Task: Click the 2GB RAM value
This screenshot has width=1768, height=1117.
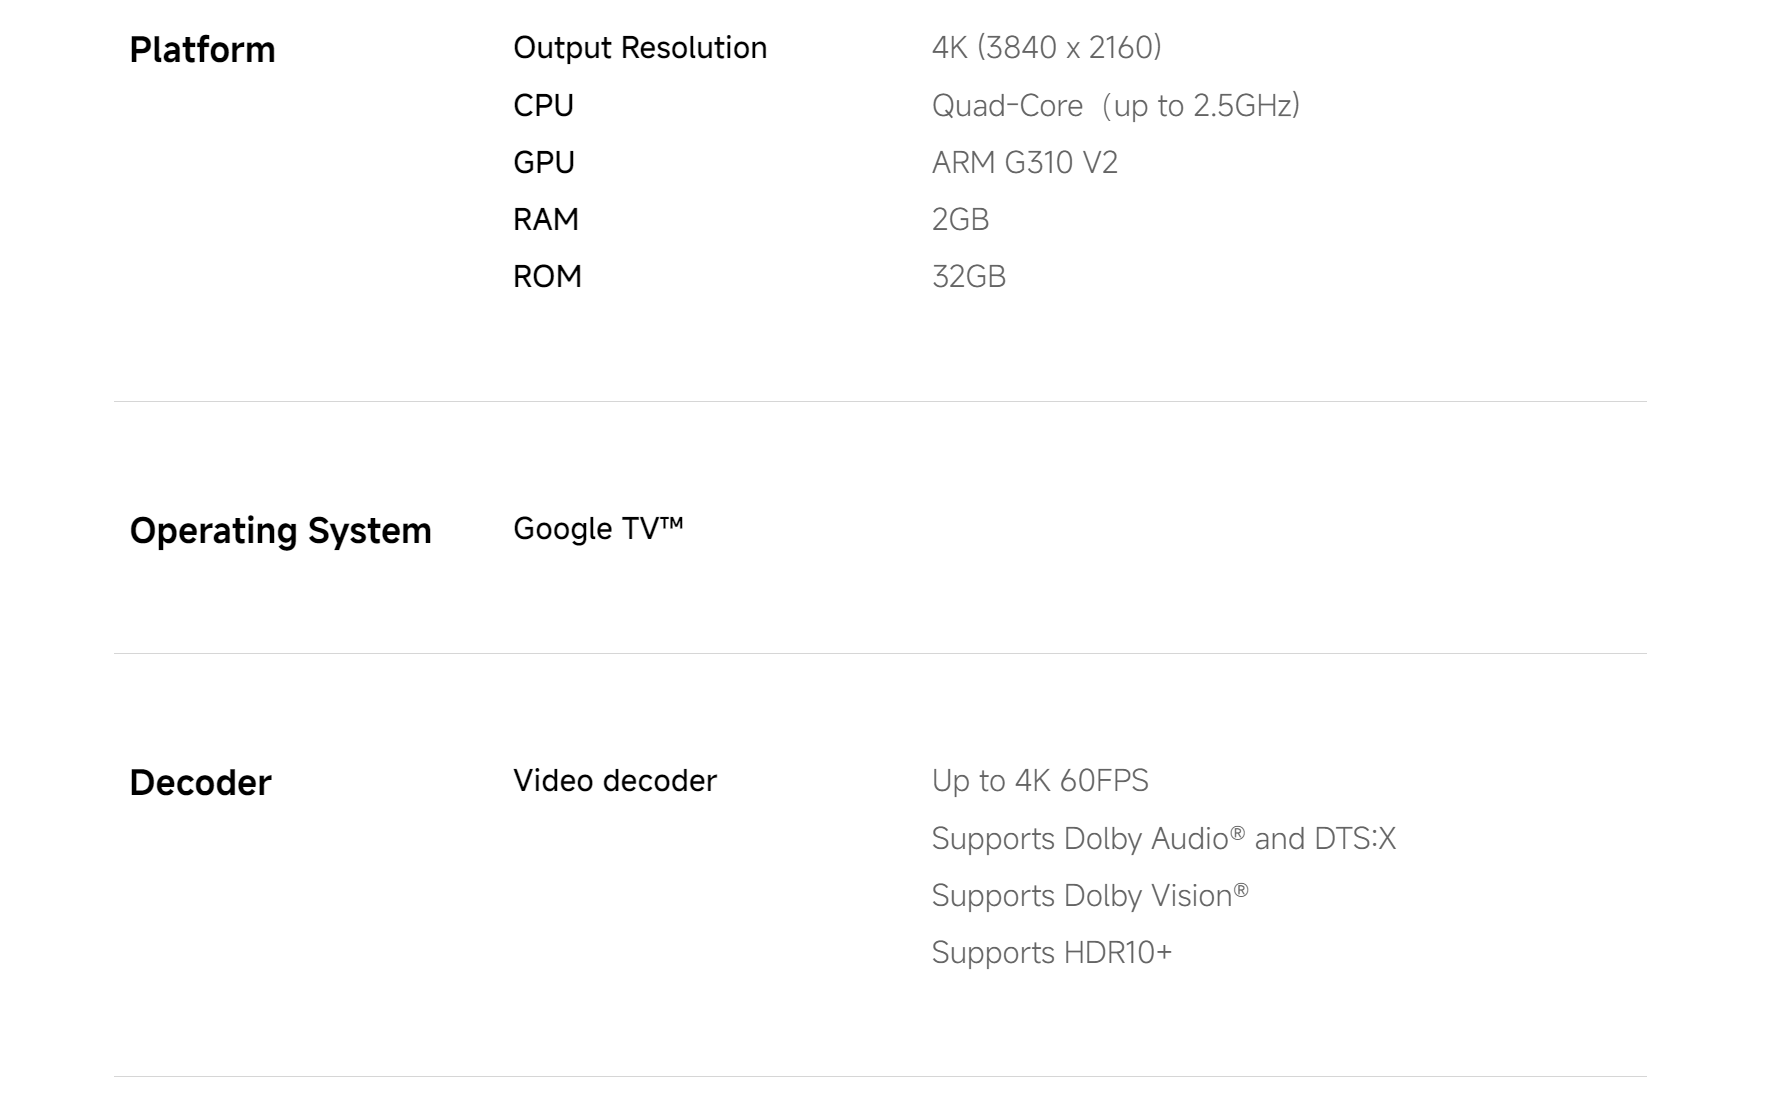Action: (x=959, y=219)
